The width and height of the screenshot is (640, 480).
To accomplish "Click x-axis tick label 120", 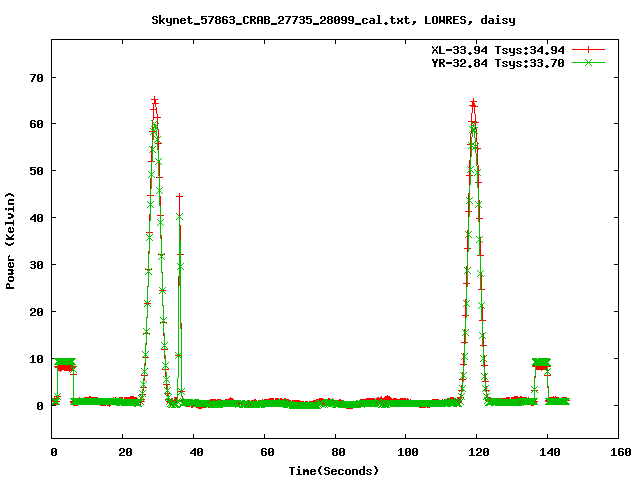I will [479, 452].
